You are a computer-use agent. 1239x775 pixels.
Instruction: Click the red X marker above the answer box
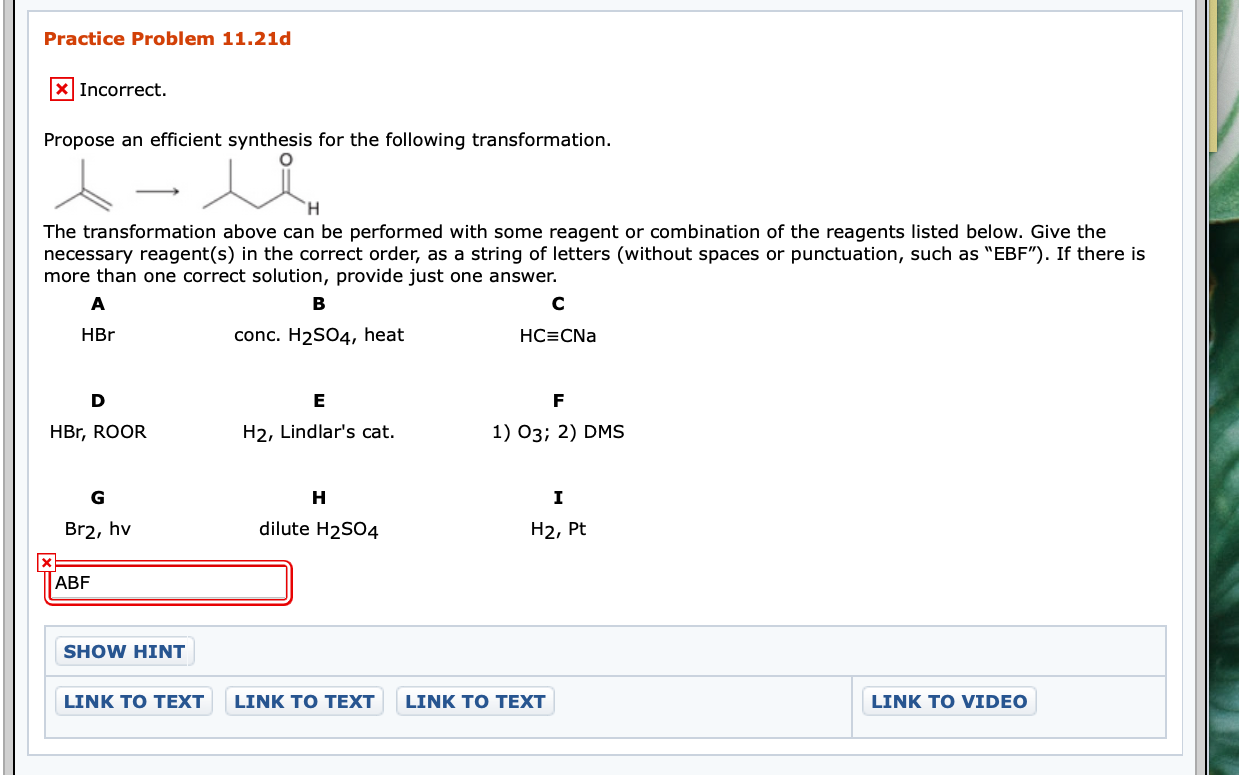(46, 562)
